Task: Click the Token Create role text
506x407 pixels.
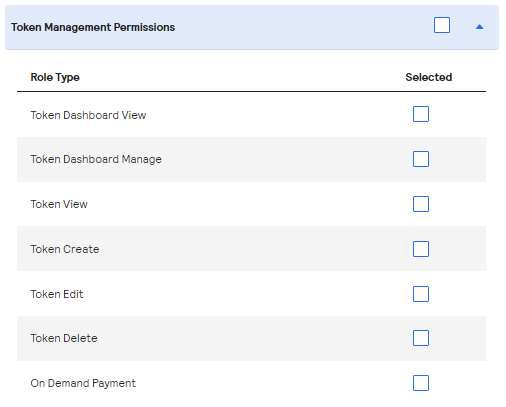Action: 65,249
